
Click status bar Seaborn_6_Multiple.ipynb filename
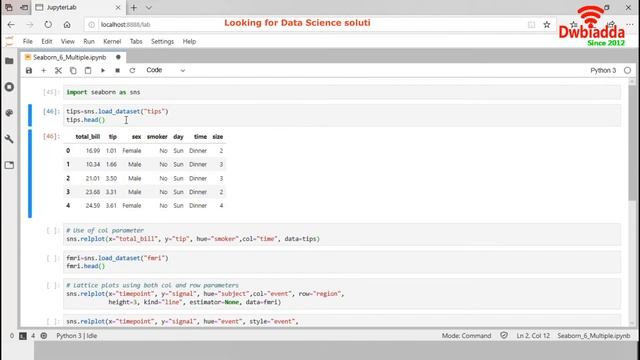click(x=594, y=336)
